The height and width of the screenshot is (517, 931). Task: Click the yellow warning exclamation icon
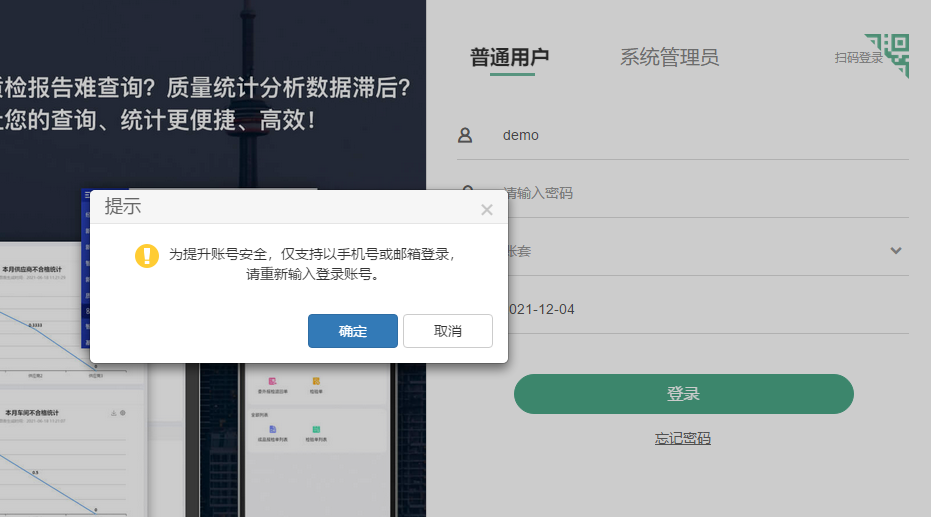pos(147,256)
